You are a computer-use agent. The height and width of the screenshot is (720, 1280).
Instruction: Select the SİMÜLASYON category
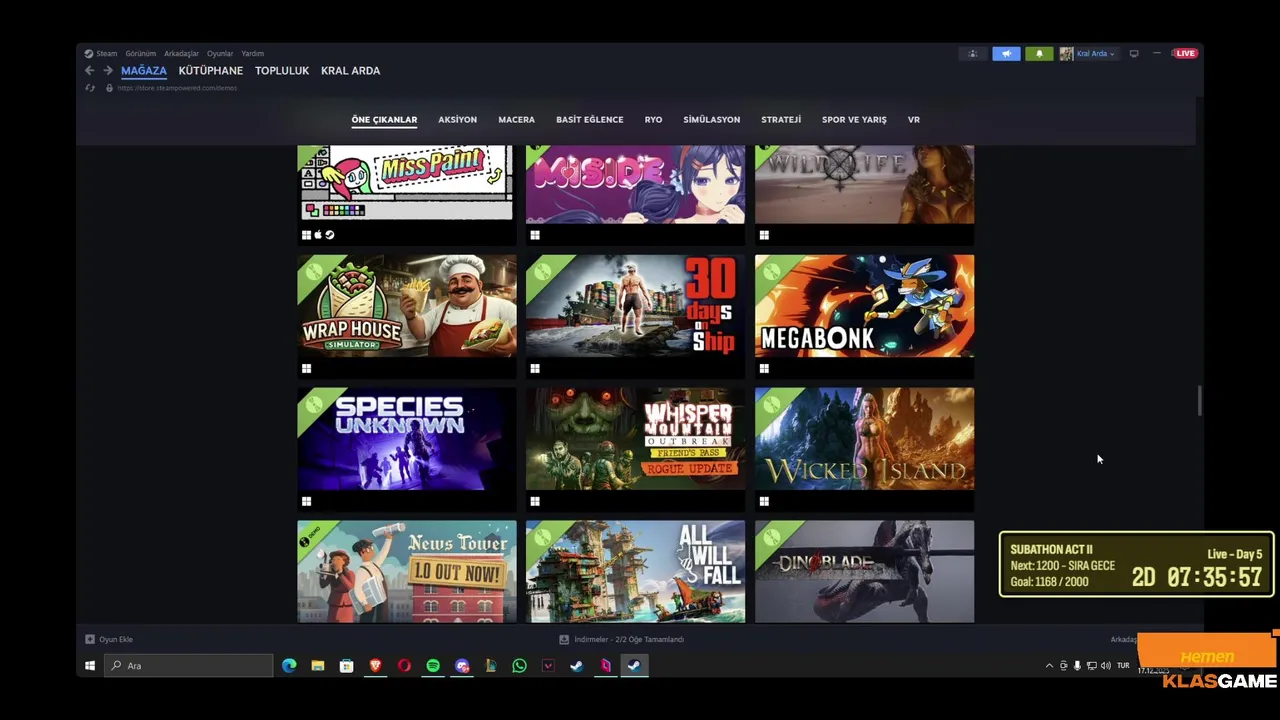coord(712,120)
